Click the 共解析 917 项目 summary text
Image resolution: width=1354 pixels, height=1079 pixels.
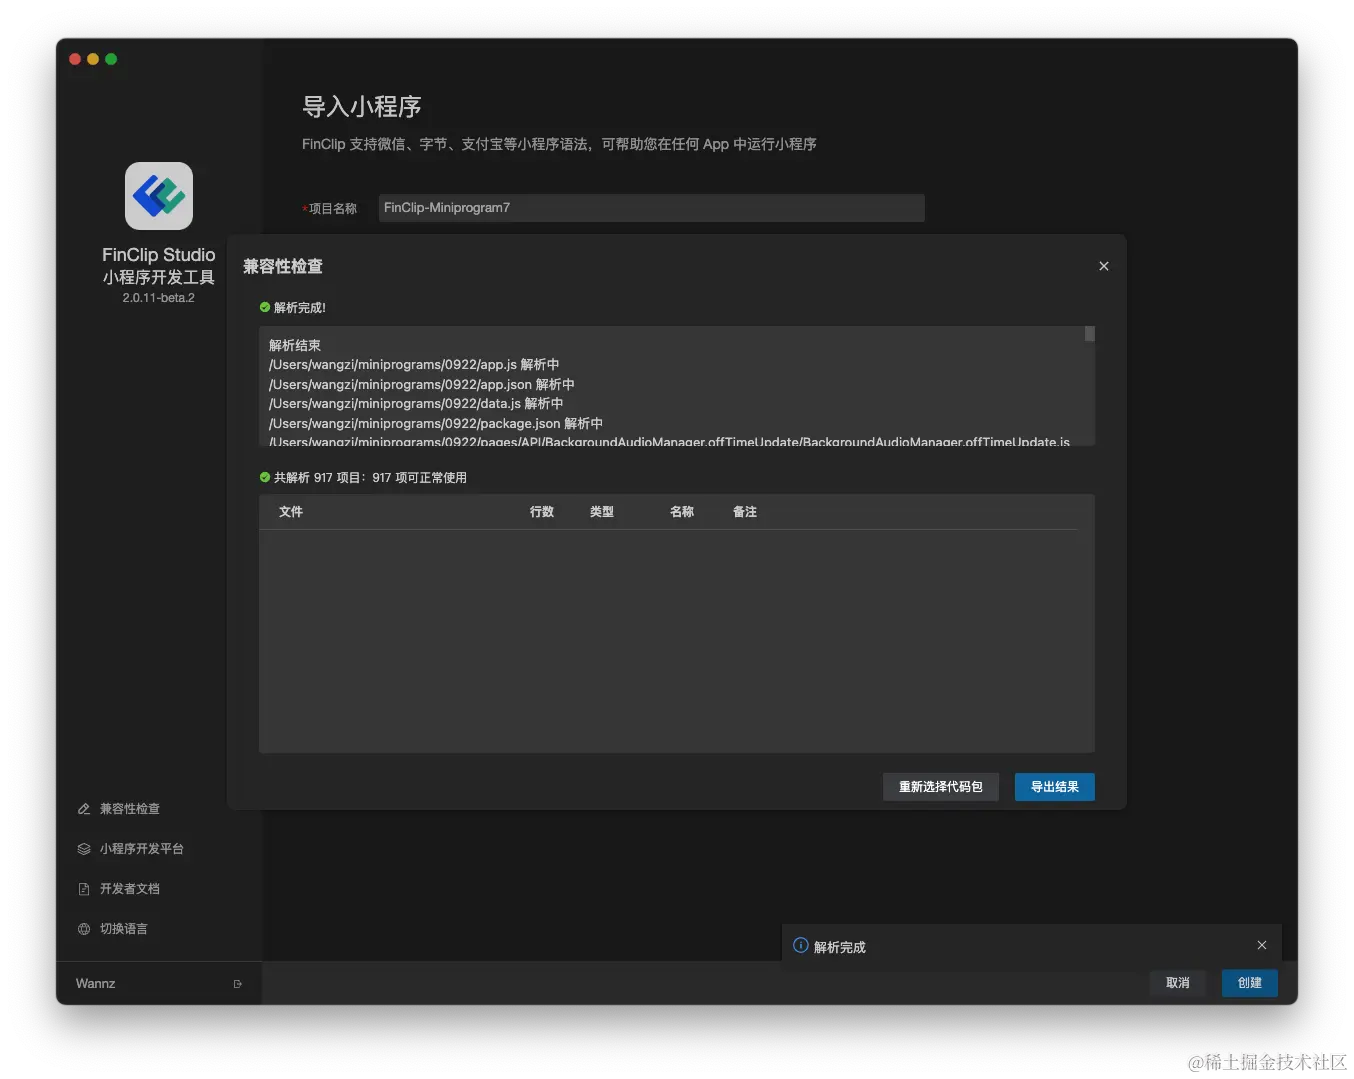370,478
